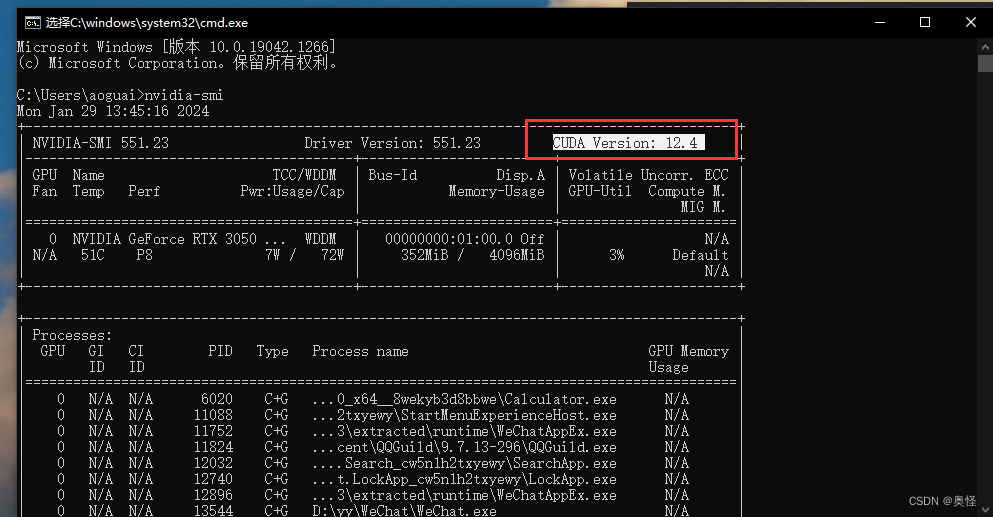Image resolution: width=993 pixels, height=517 pixels.
Task: Click NVIDIA GeForce RTX 3050 GPU name
Action: [165, 239]
